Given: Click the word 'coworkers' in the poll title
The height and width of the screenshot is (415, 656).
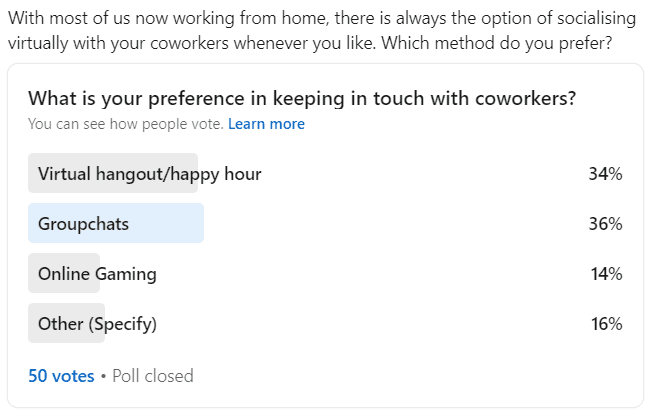Looking at the screenshot, I should pos(525,99).
